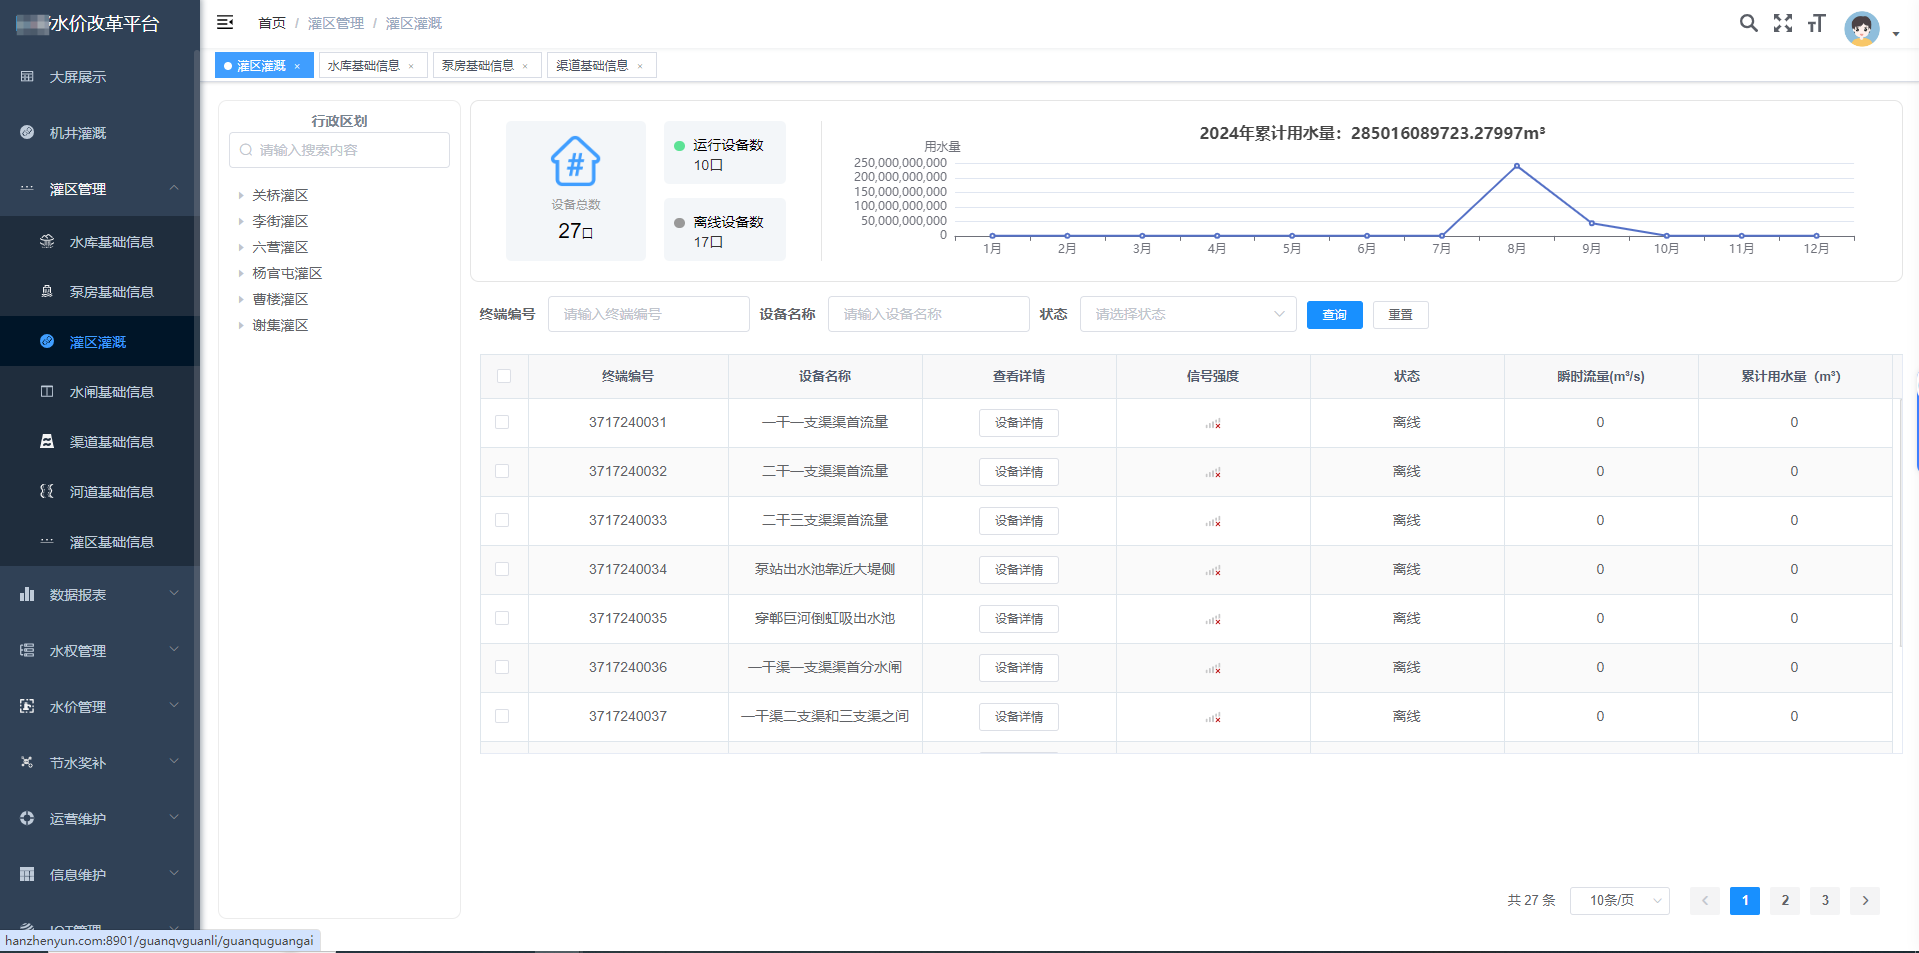Click the 大屏展示 sidebar icon
This screenshot has width=1919, height=953.
tap(27, 76)
